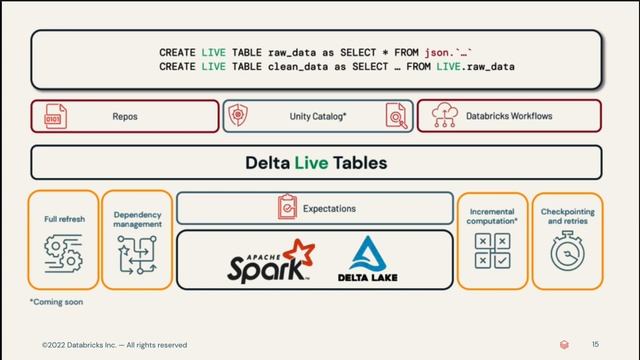Click the *Coming soon footnote

(56, 302)
